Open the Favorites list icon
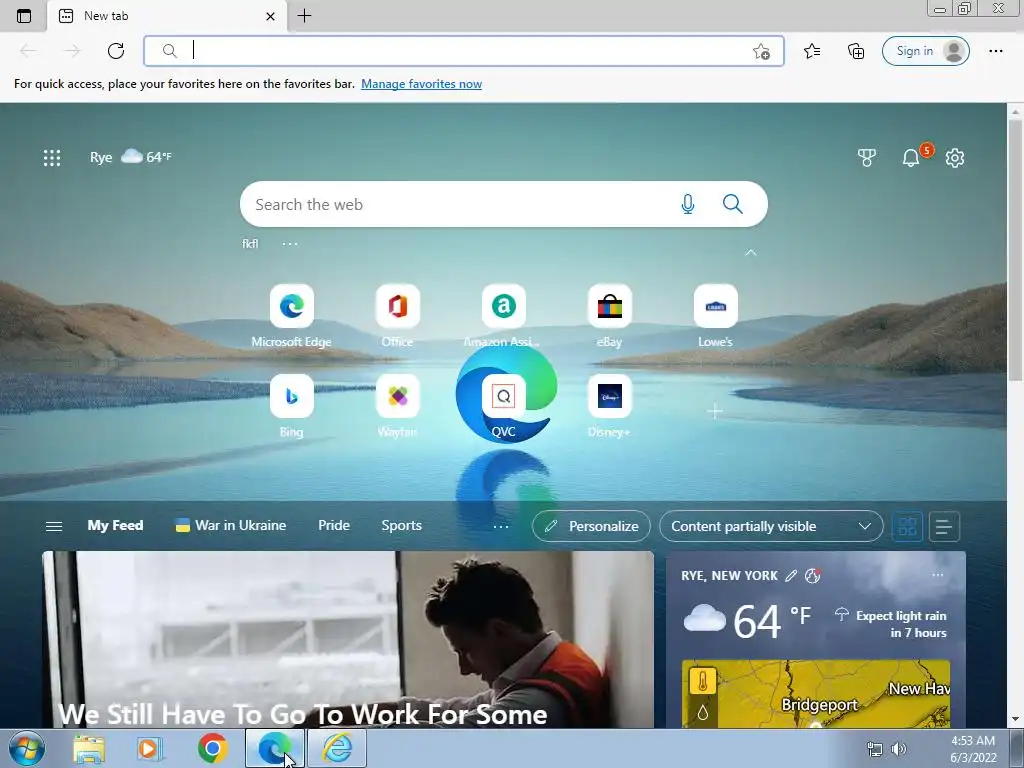The width and height of the screenshot is (1024, 768). [812, 51]
